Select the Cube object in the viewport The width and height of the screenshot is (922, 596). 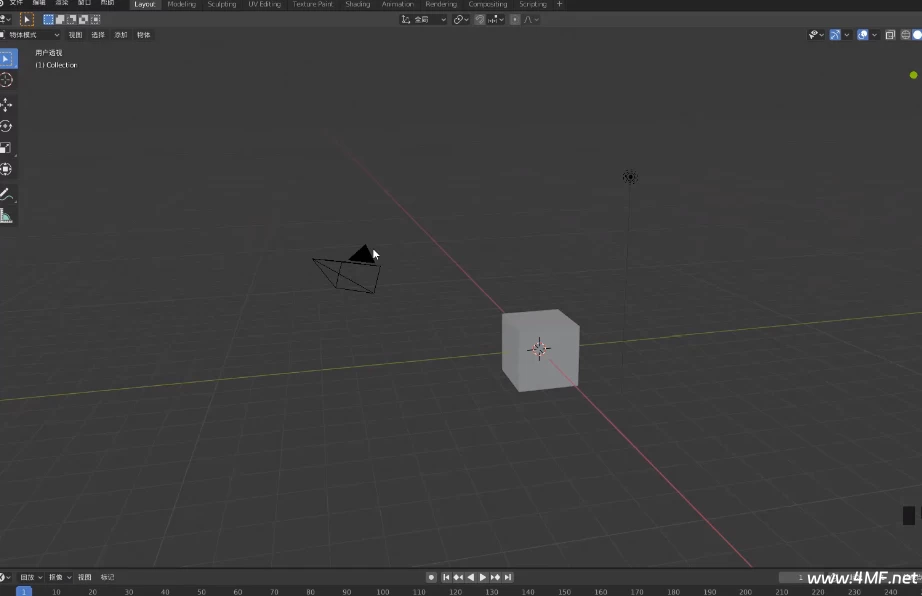click(540, 349)
